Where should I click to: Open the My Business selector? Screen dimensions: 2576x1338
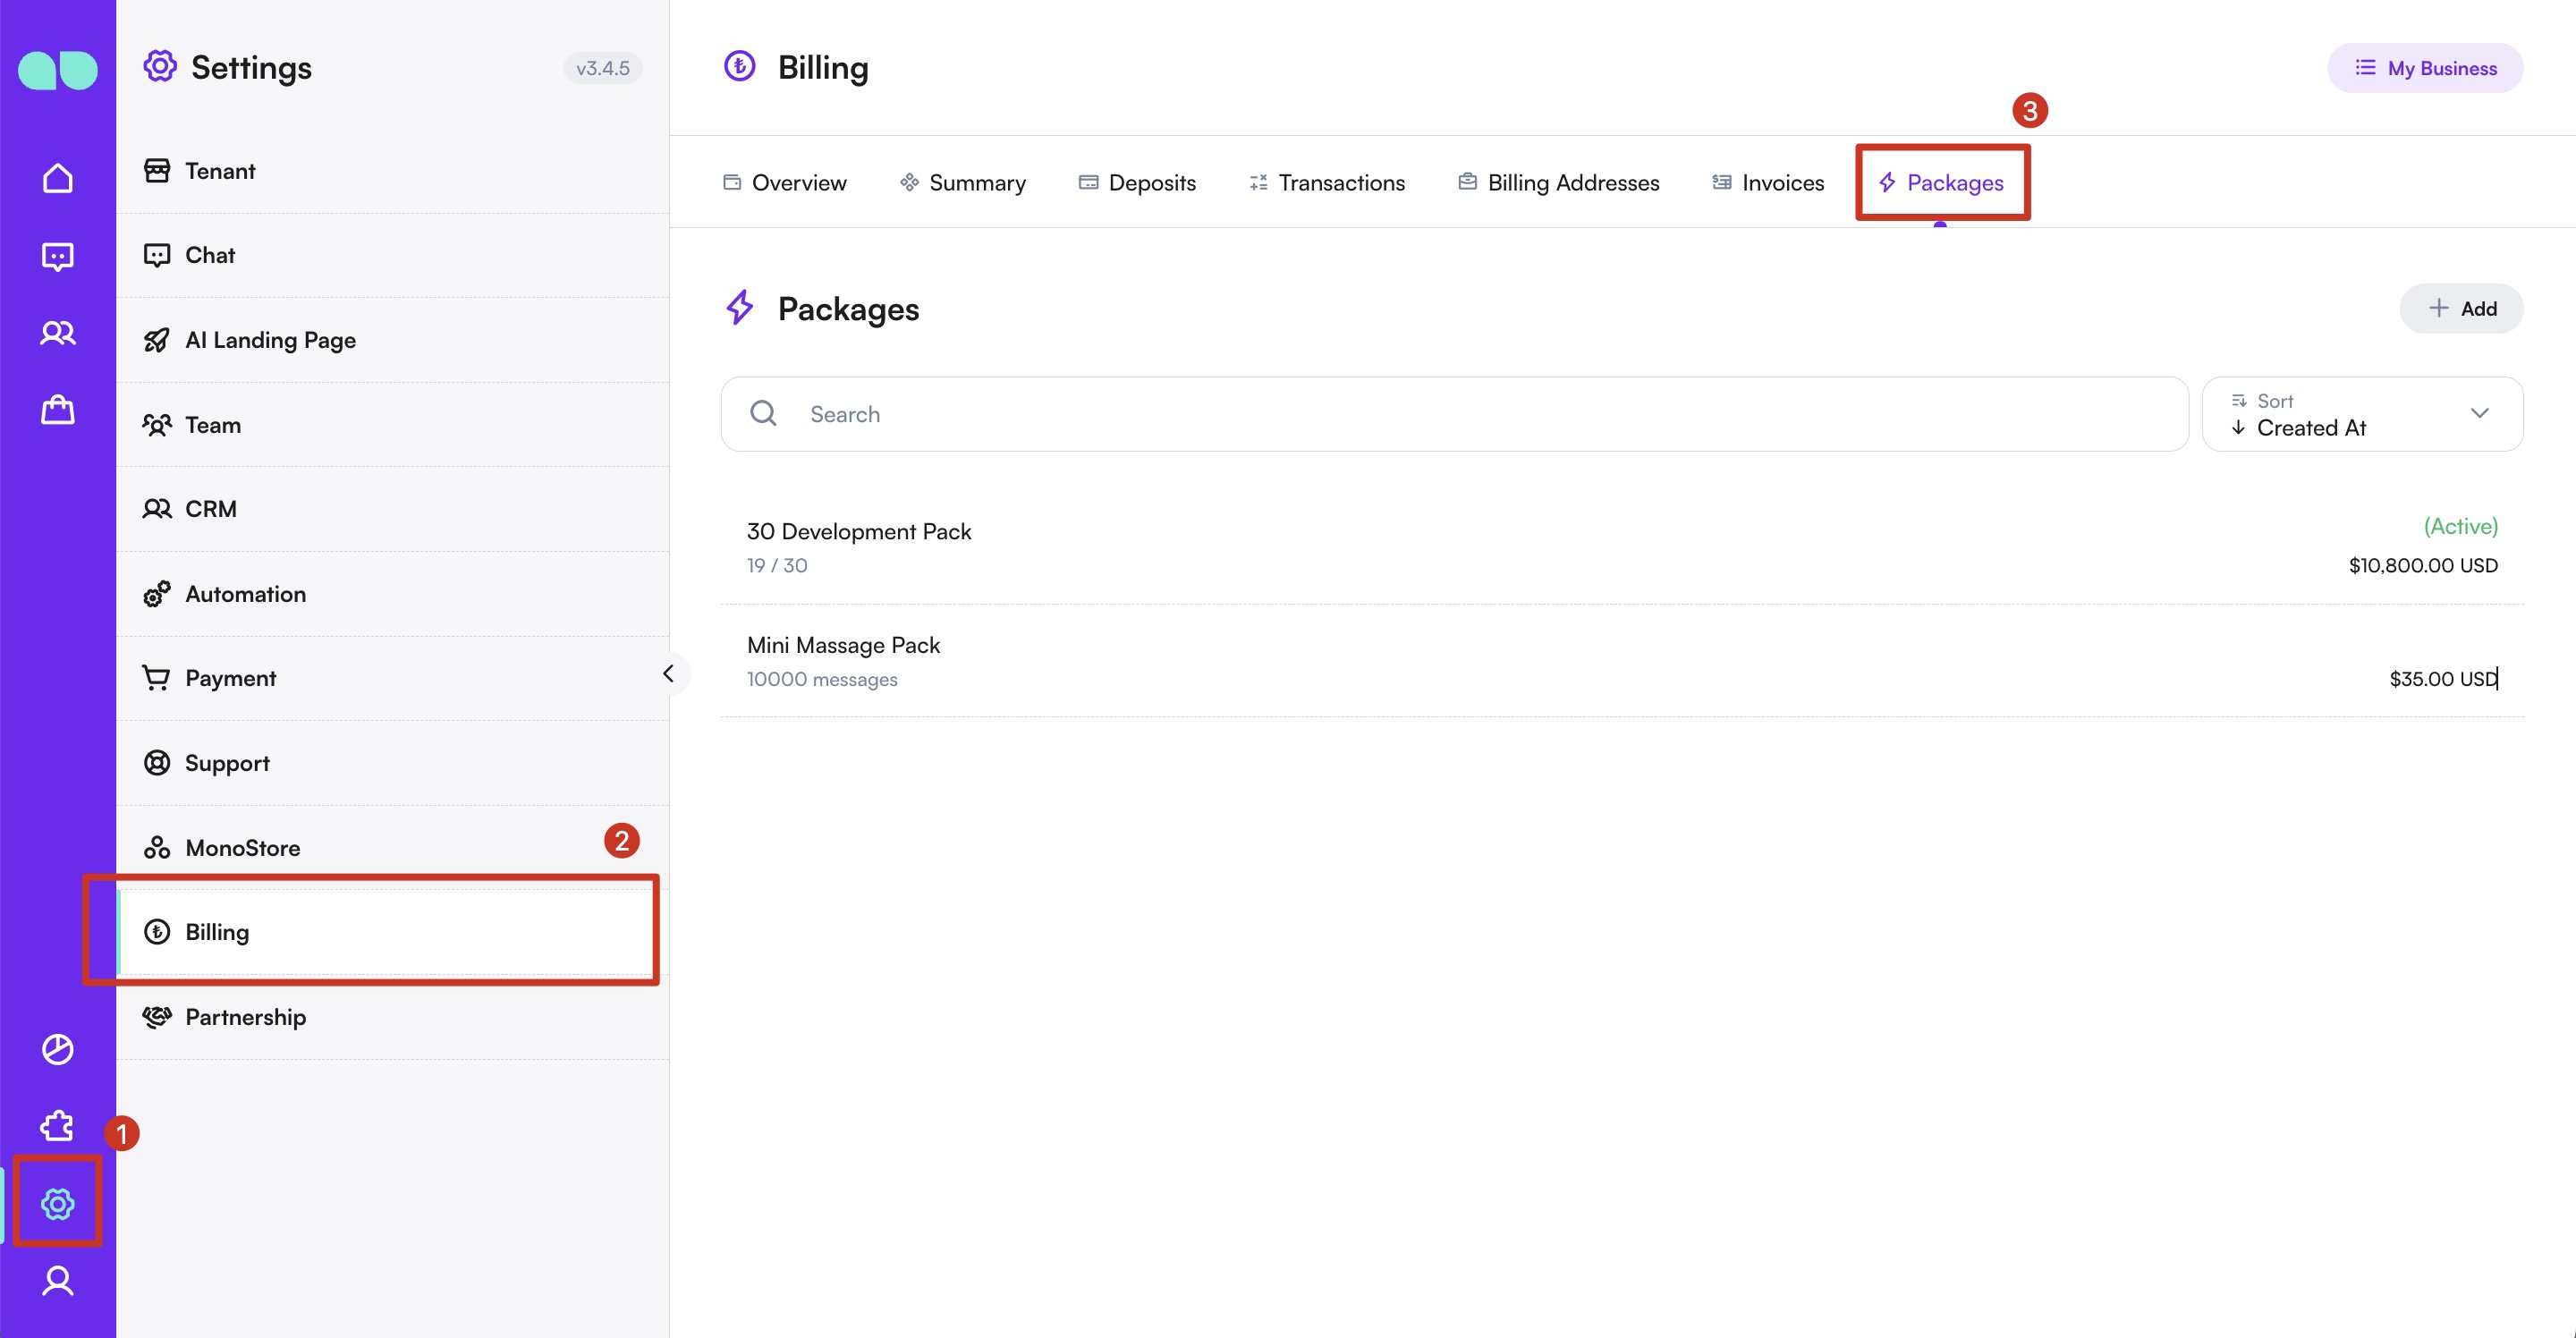pyautogui.click(x=2424, y=68)
